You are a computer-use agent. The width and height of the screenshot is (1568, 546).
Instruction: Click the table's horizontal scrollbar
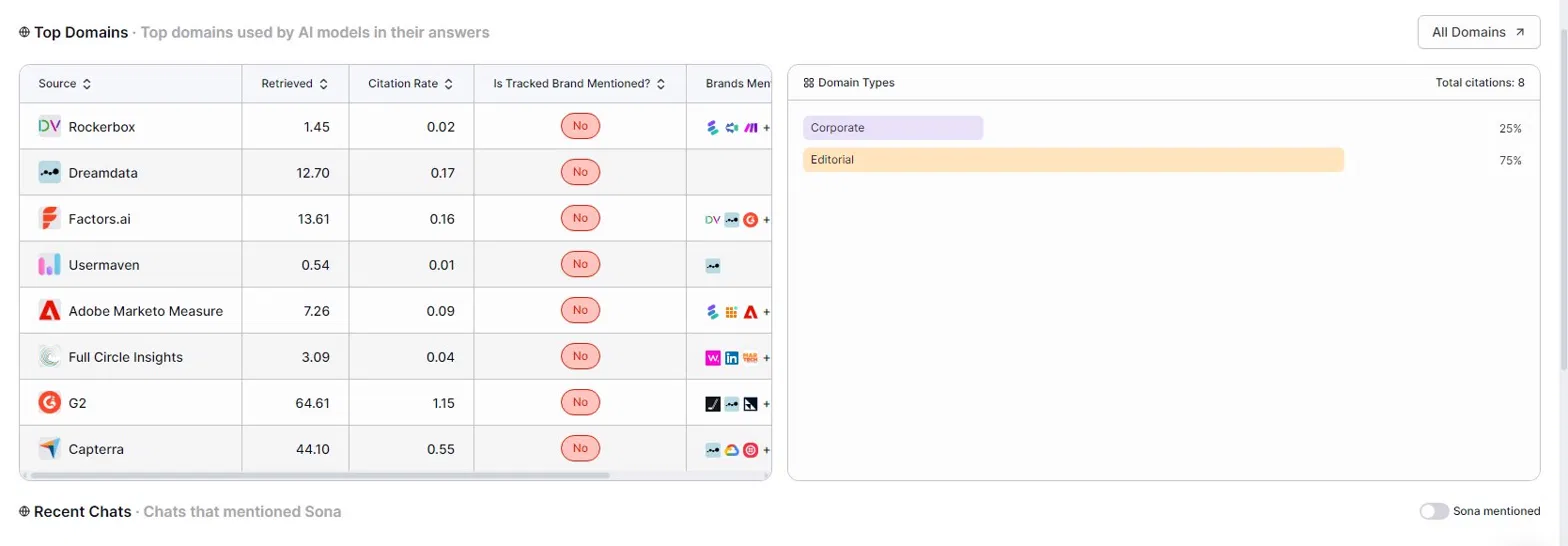point(320,475)
